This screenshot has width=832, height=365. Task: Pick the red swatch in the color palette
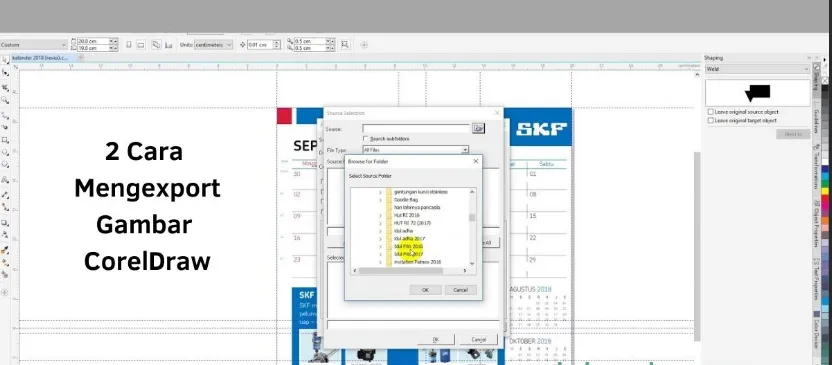tap(825, 198)
